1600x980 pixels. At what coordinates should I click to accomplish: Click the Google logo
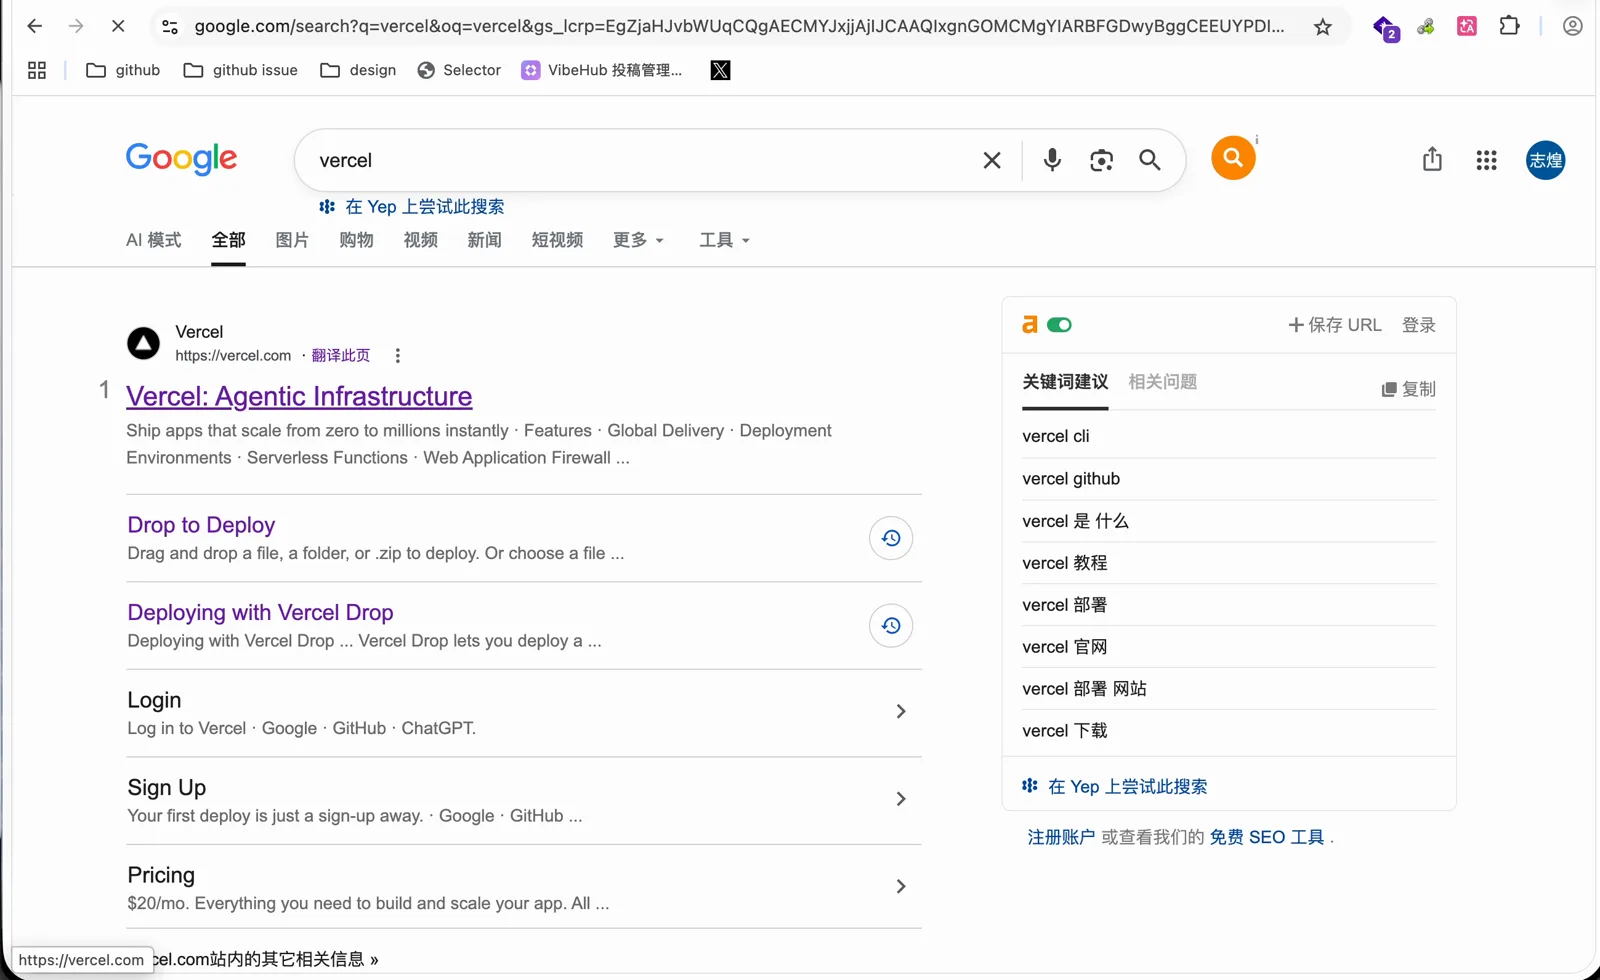181,159
